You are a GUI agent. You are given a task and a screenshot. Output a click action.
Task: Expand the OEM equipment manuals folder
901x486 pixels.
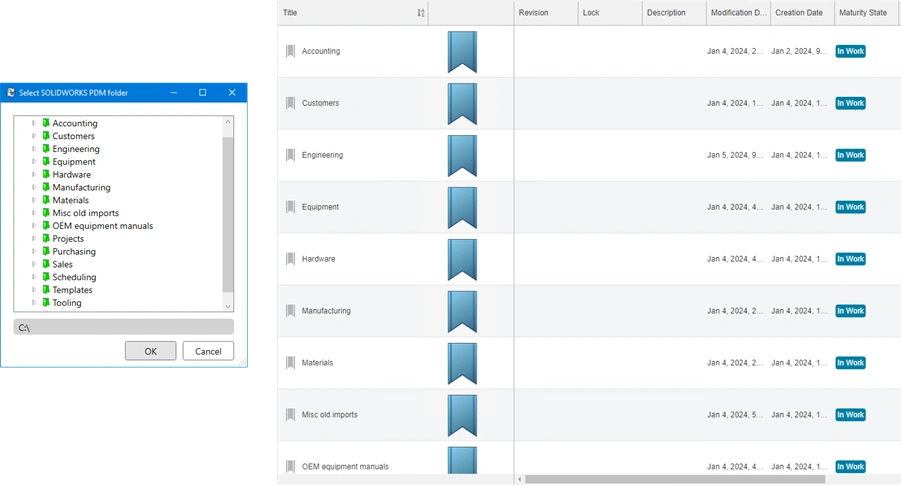tap(33, 226)
